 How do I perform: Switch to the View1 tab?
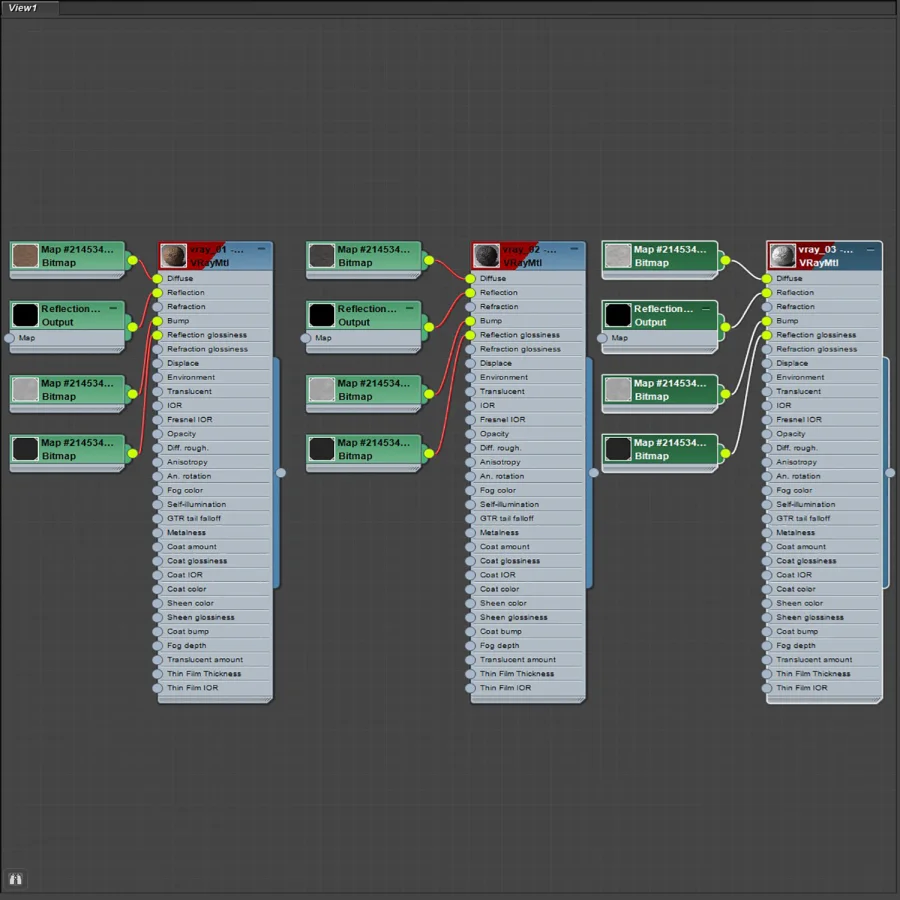coord(23,8)
